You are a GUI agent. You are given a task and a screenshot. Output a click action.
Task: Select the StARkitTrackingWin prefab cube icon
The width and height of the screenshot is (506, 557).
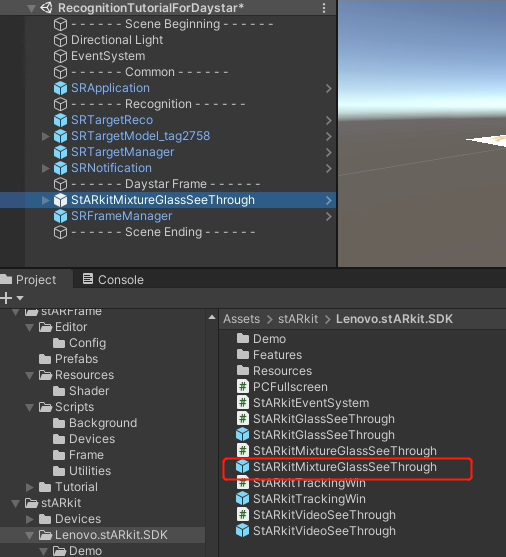(x=243, y=498)
